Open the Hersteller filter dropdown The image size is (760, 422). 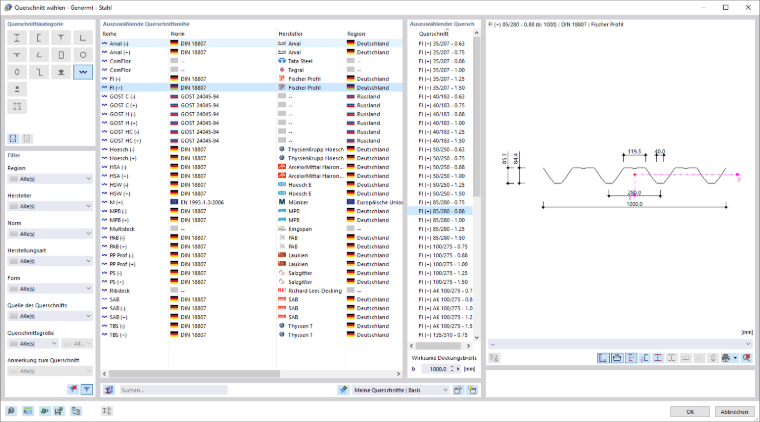coord(50,206)
